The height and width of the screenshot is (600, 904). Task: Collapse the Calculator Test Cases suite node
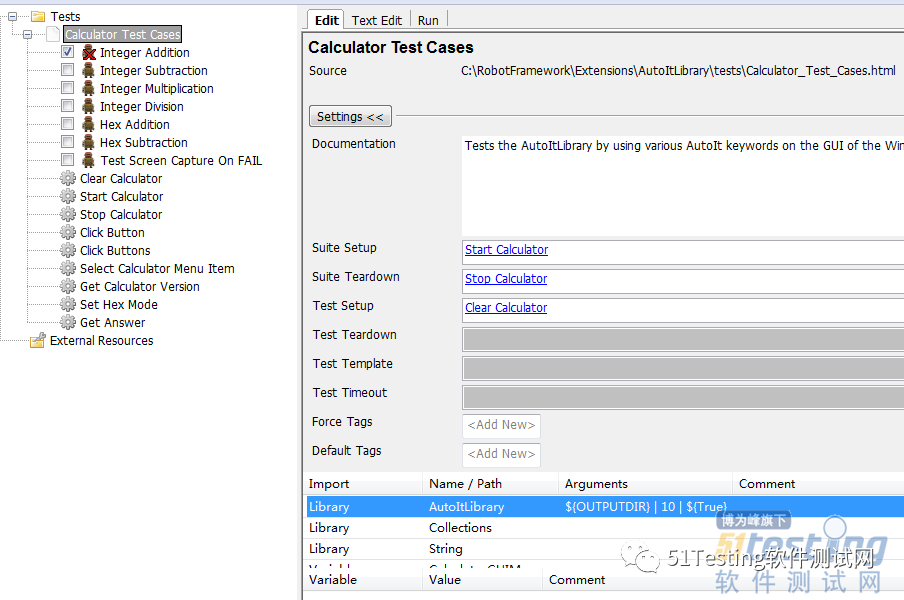coord(28,35)
